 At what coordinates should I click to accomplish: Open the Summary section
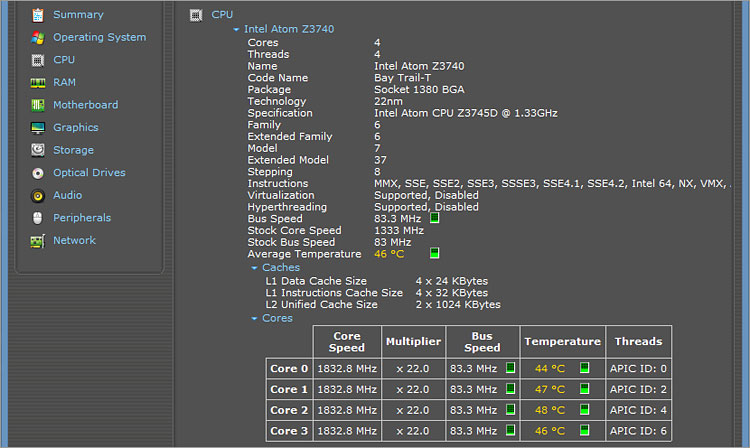click(x=78, y=15)
